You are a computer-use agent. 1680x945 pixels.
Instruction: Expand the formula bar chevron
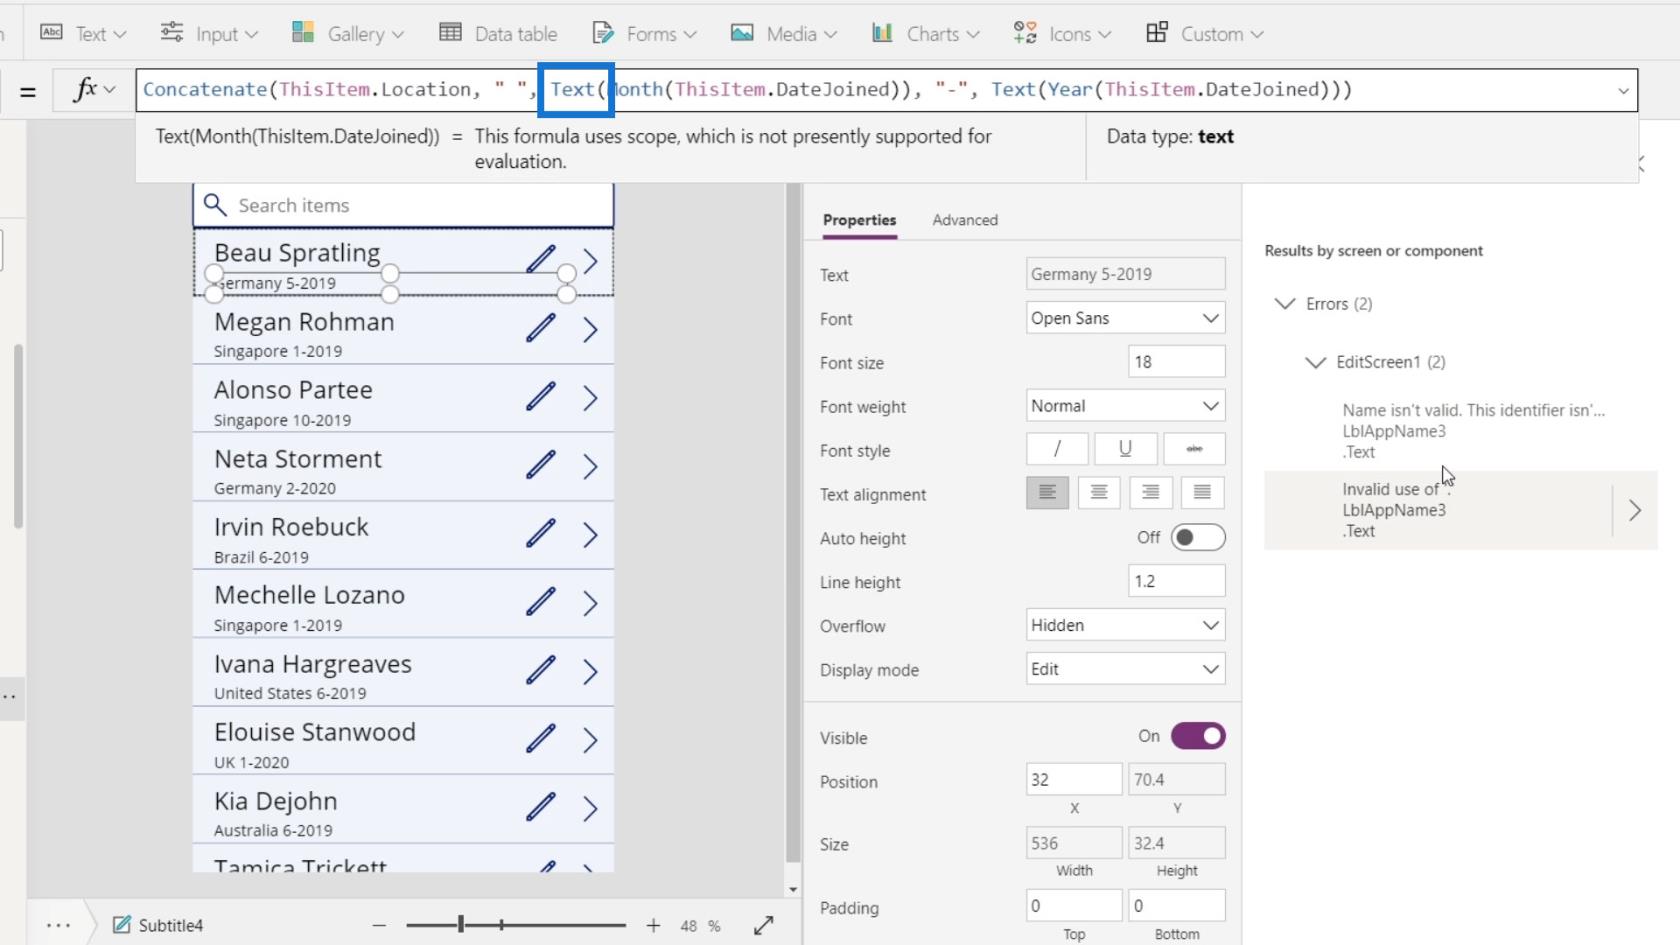click(1622, 91)
